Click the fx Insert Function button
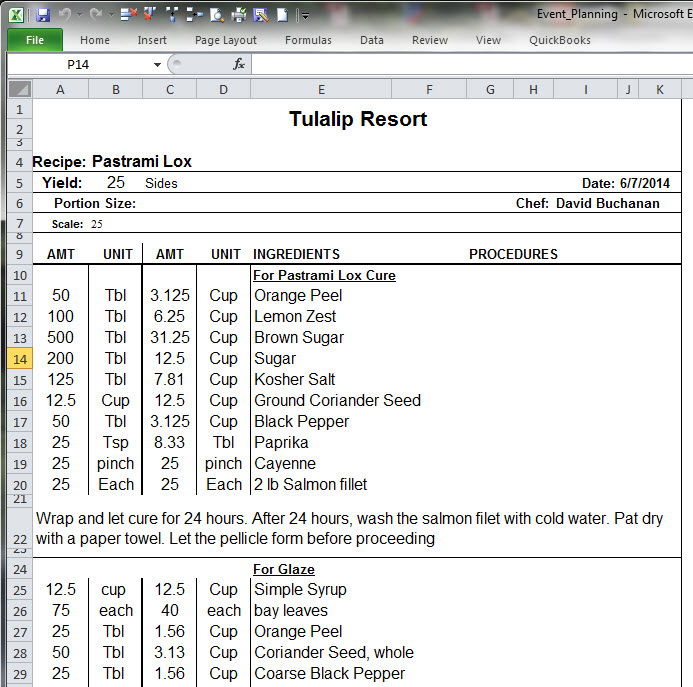The image size is (693, 687). tap(239, 65)
